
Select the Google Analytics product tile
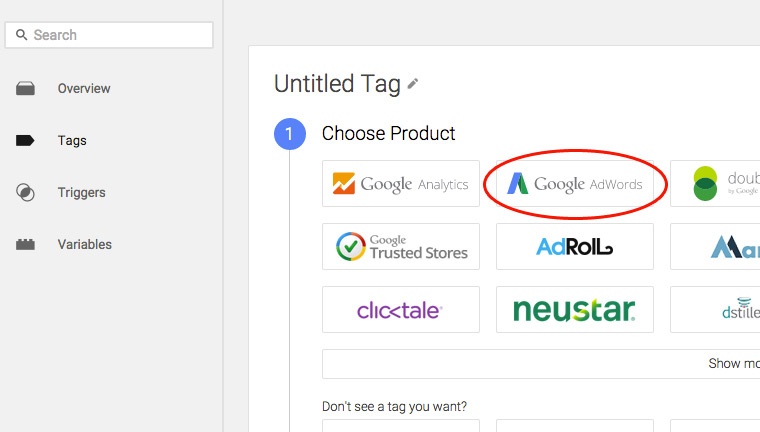point(400,184)
